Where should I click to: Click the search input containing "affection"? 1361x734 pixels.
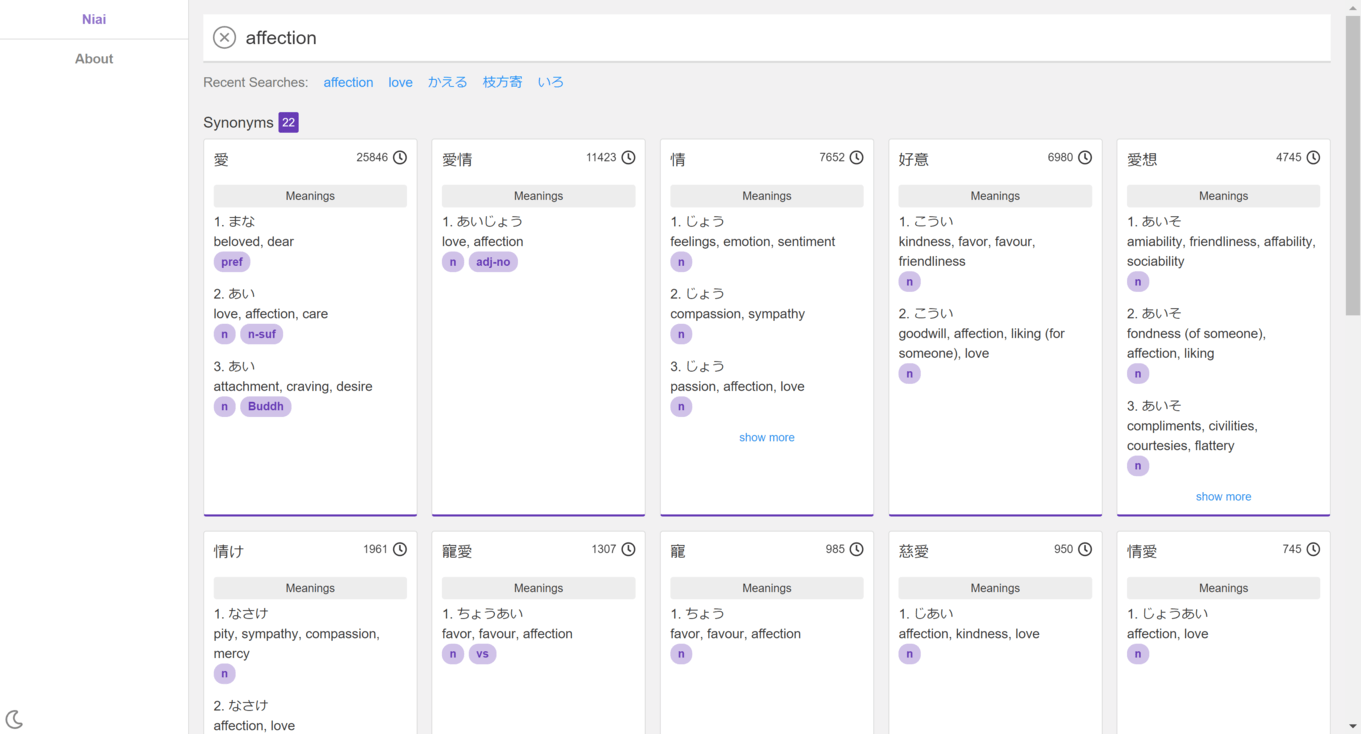pos(780,38)
